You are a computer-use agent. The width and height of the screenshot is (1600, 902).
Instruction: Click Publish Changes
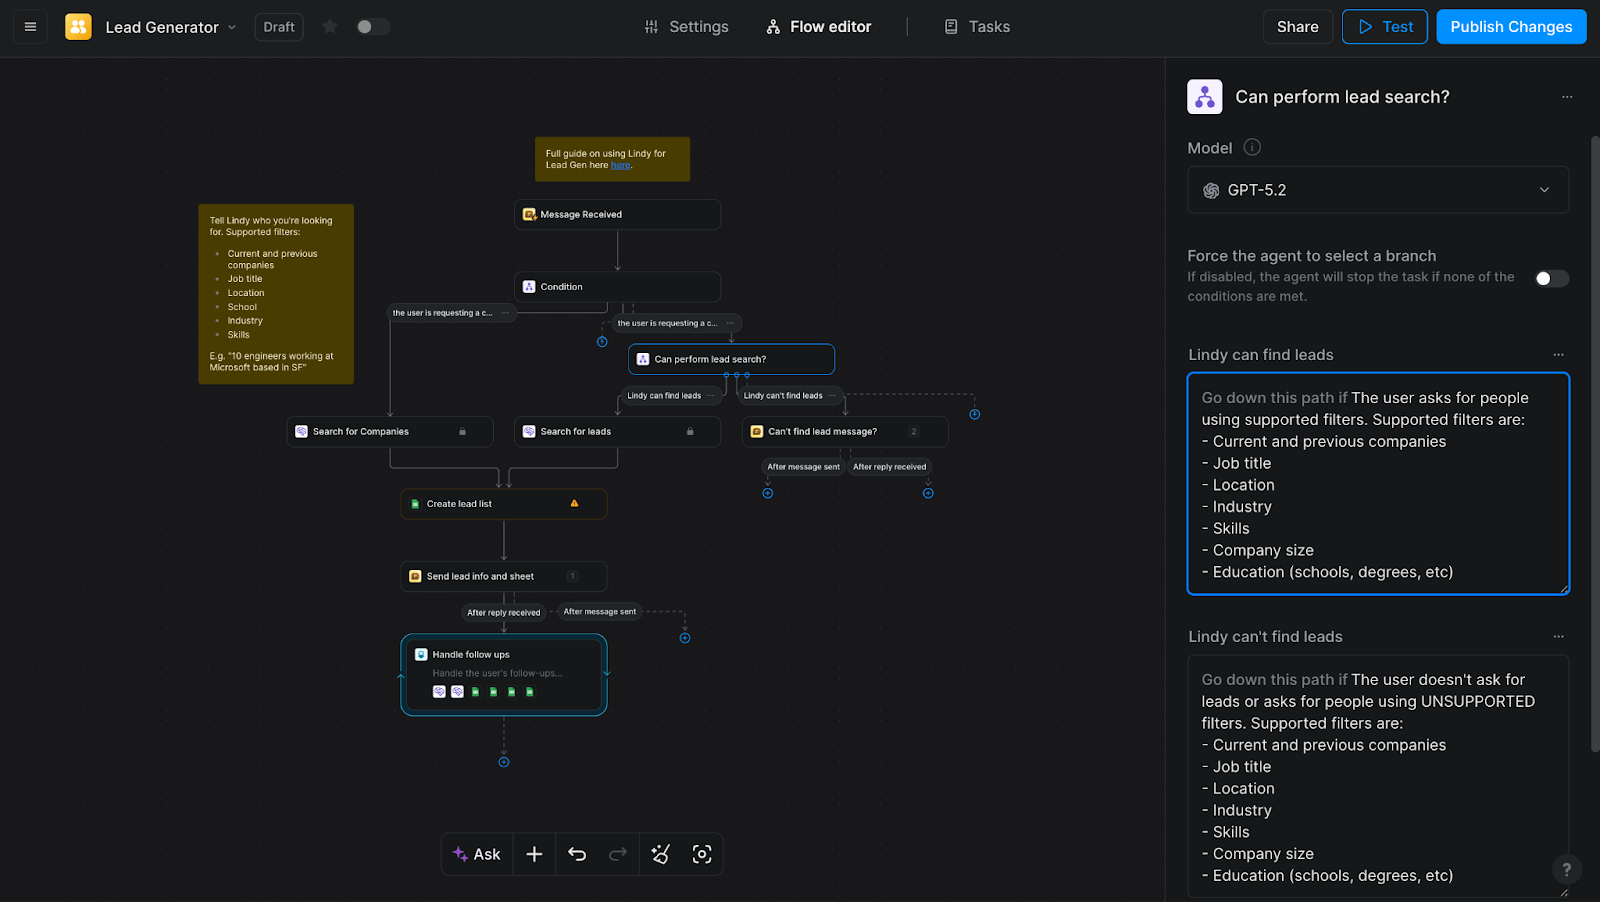(x=1511, y=27)
